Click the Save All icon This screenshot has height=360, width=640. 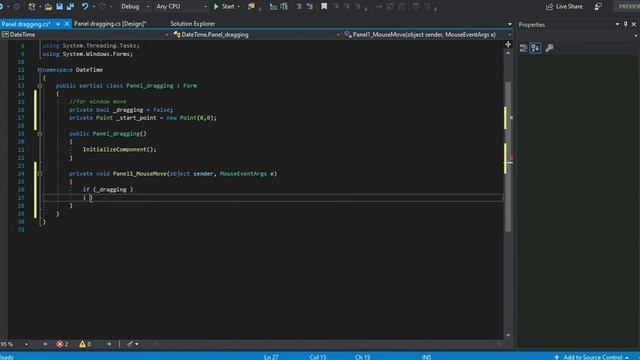coord(70,7)
